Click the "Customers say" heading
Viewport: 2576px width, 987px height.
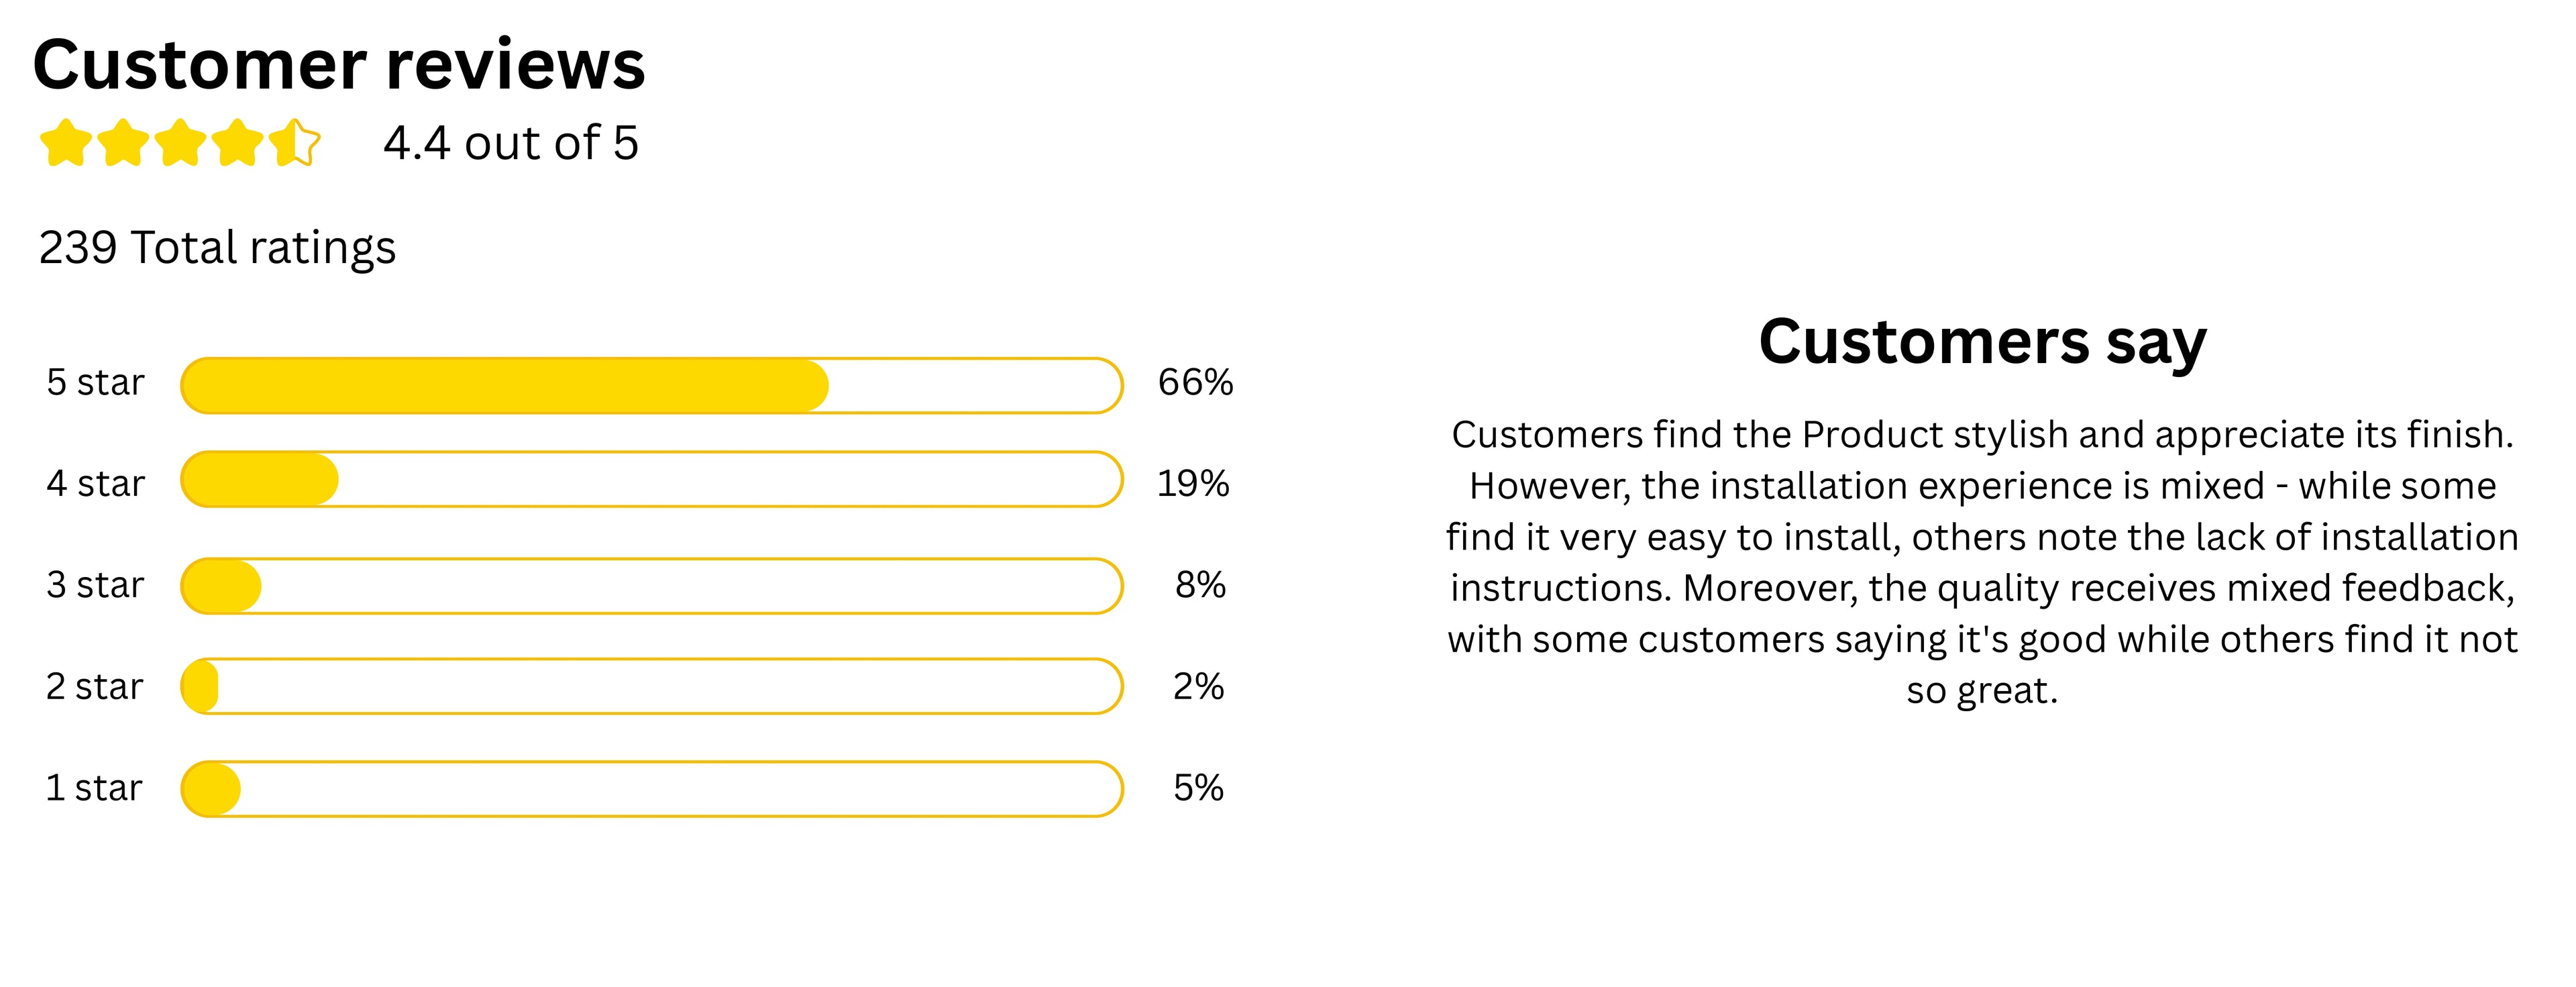click(1982, 342)
